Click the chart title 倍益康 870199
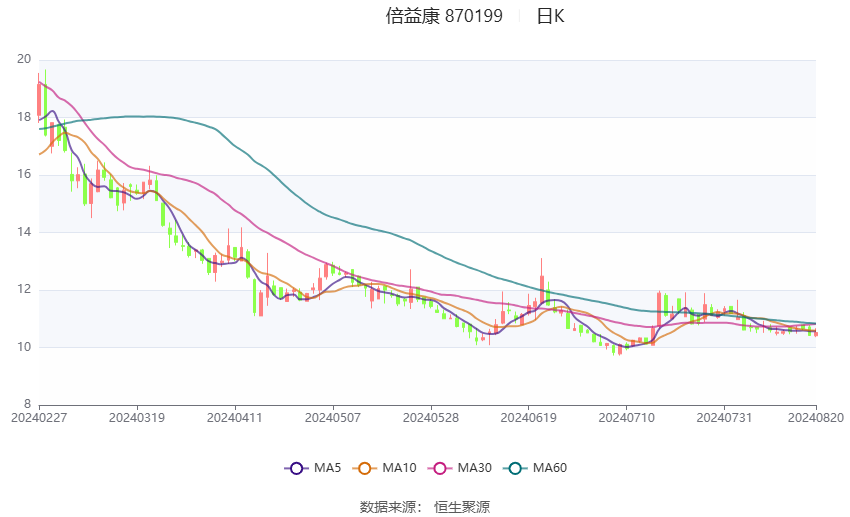 tap(444, 16)
